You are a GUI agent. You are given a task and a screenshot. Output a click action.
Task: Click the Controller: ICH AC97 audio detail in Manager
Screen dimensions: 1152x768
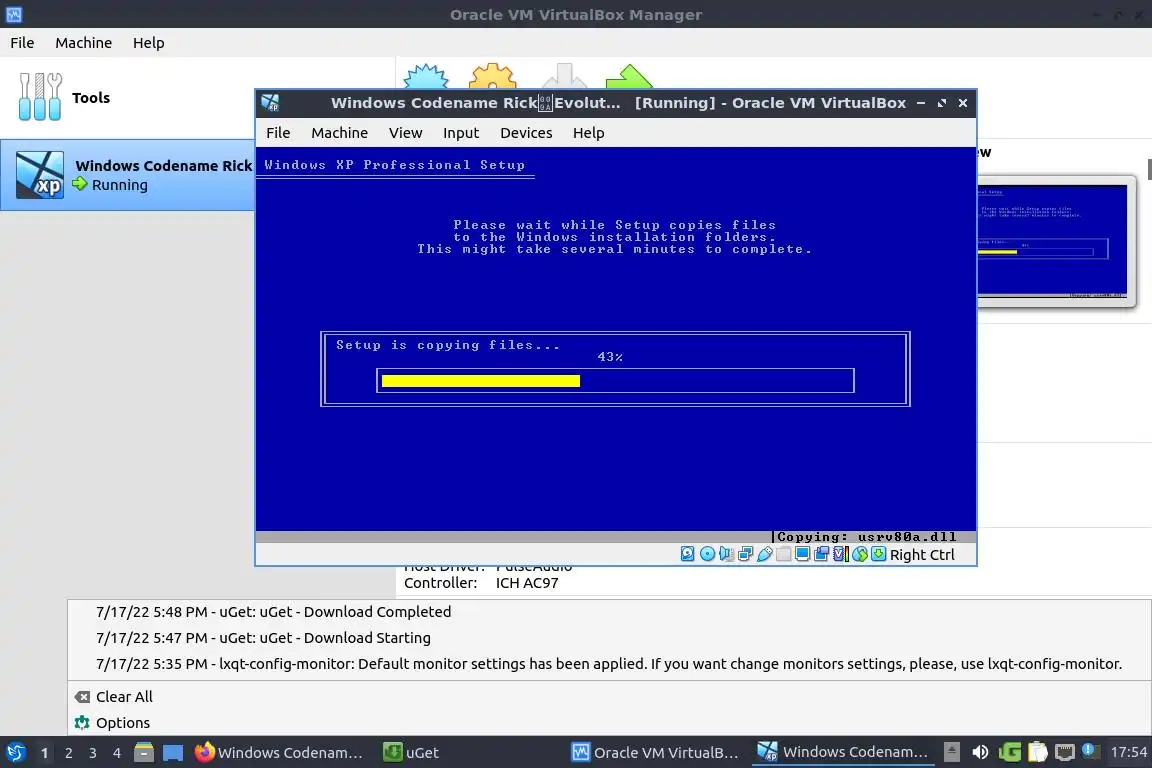(481, 583)
